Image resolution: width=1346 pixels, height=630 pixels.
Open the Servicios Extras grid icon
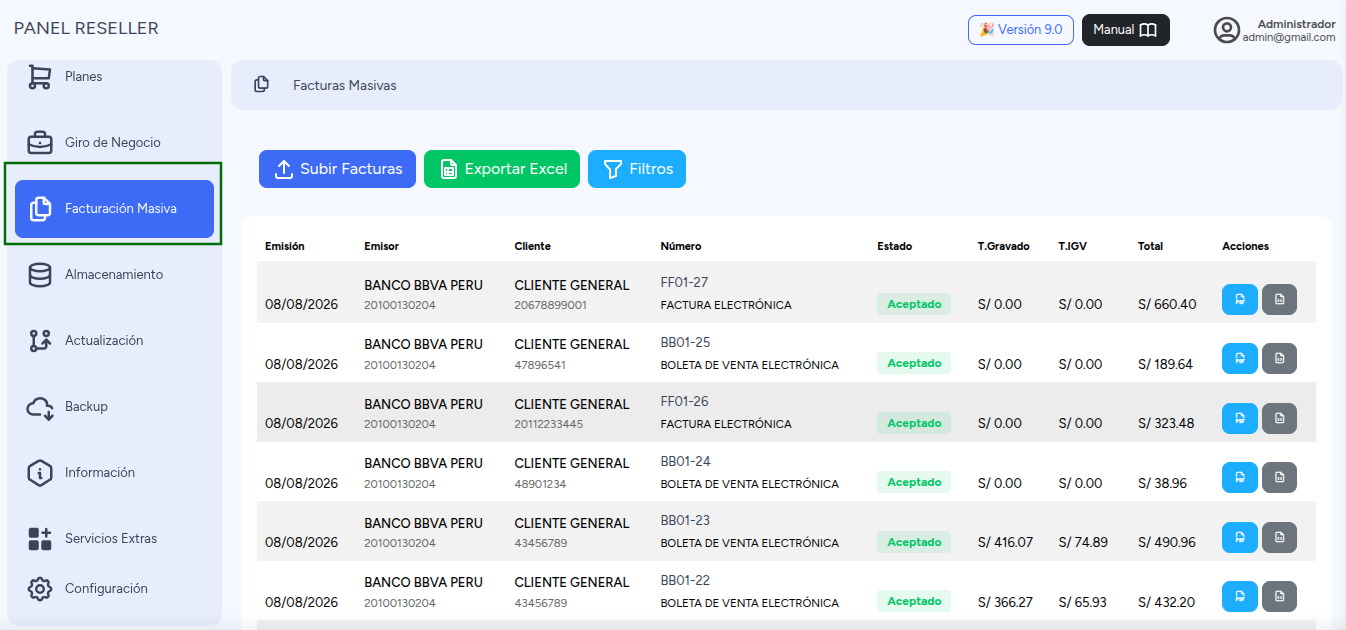[39, 539]
